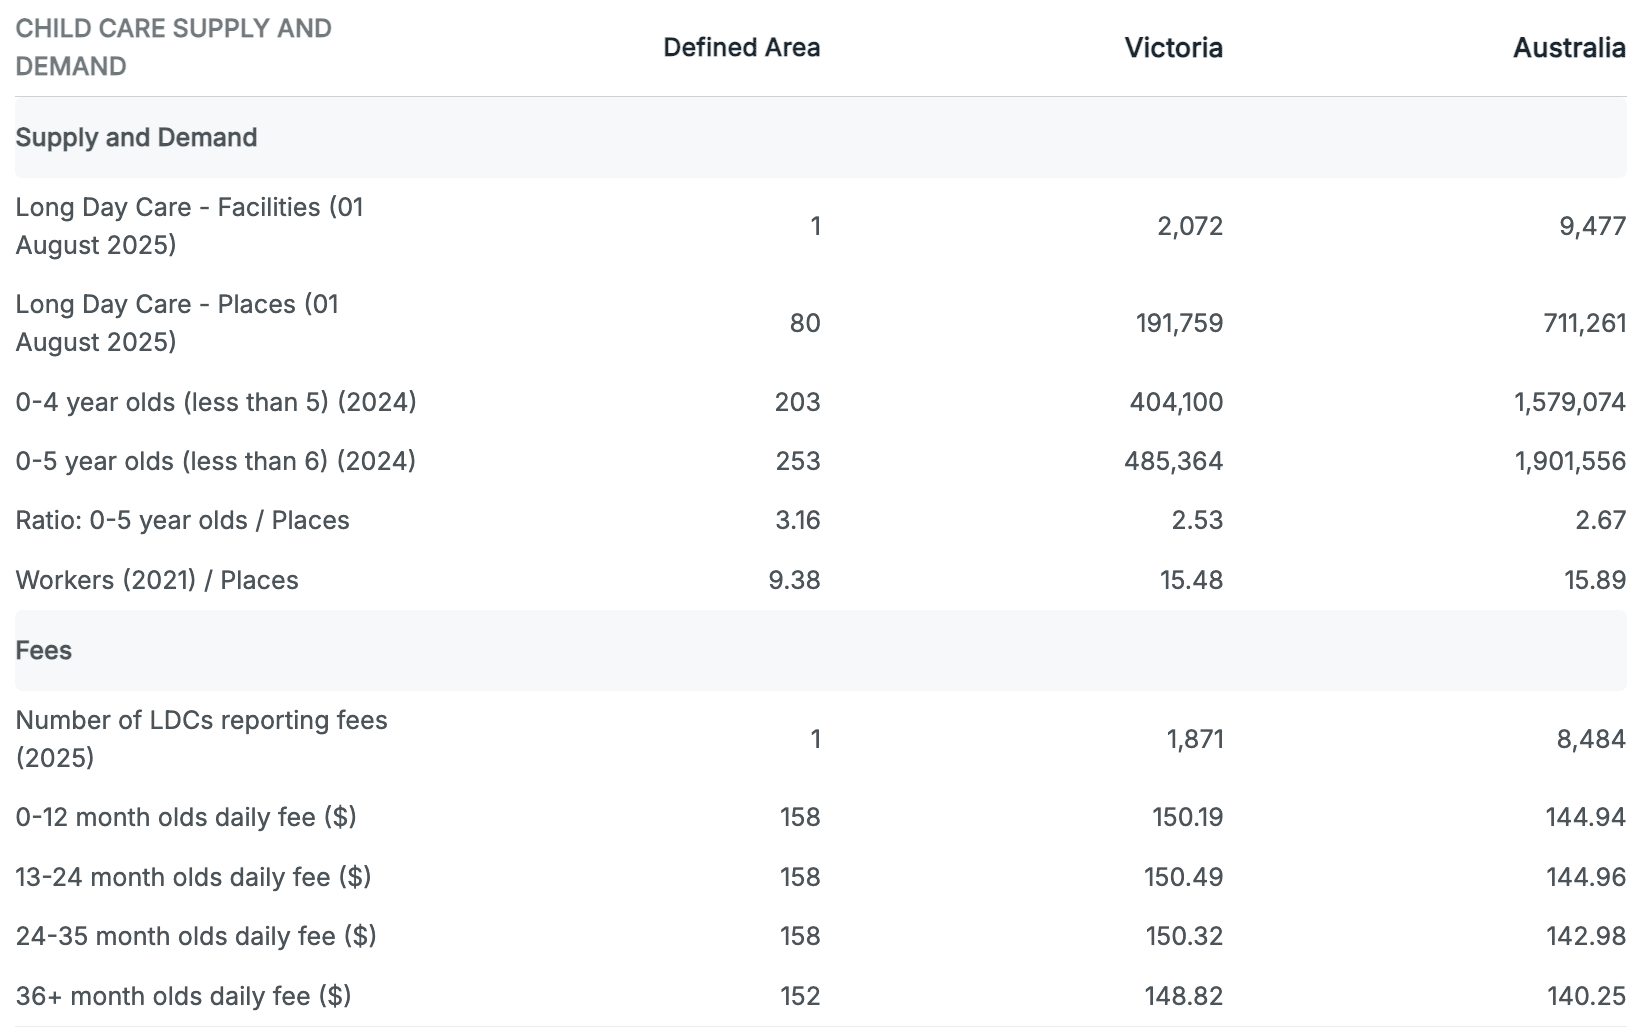Select the Ratio: 0-5 year olds / Places label

click(182, 520)
